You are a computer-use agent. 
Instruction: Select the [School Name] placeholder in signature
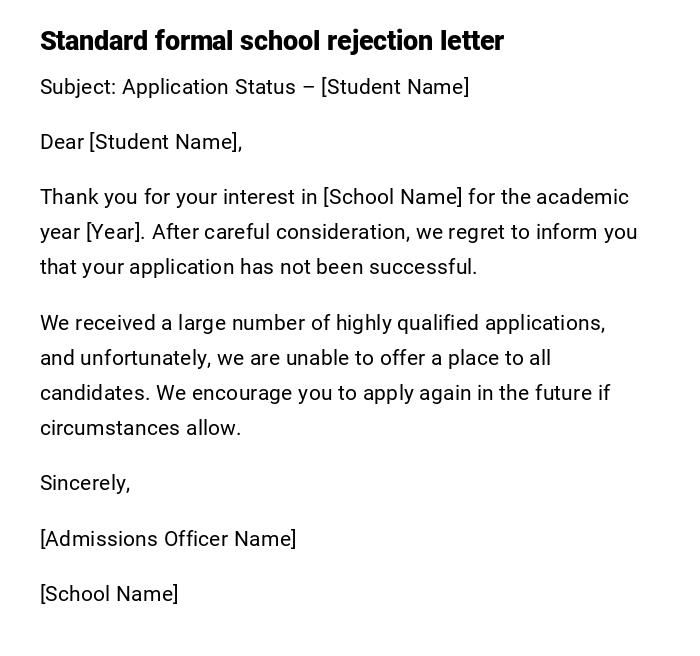109,594
